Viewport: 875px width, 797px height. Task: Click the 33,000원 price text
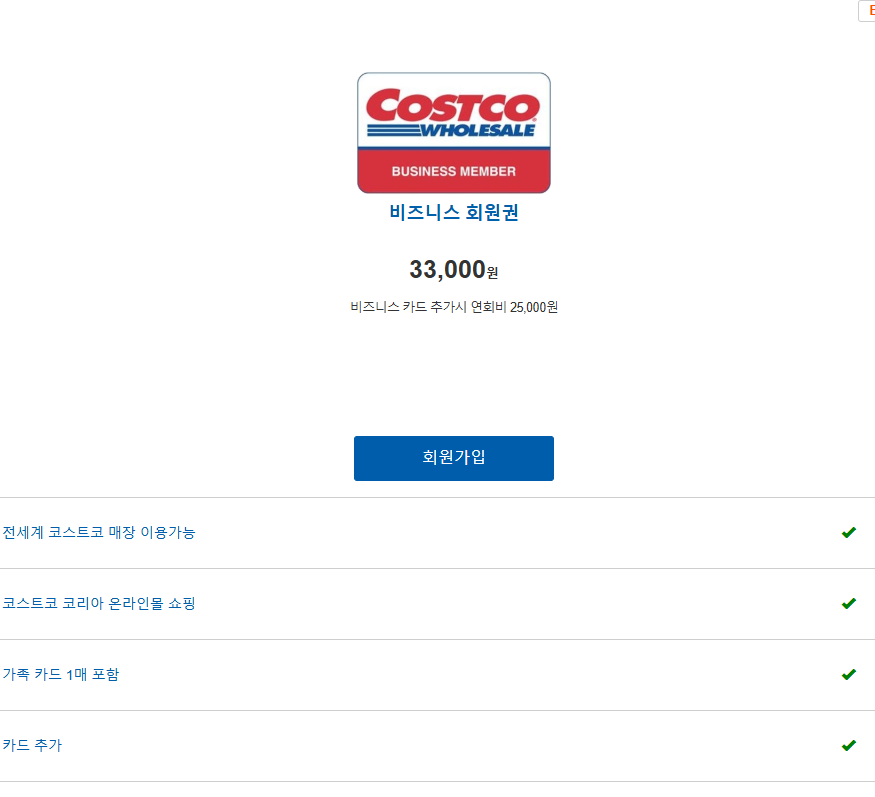(454, 270)
